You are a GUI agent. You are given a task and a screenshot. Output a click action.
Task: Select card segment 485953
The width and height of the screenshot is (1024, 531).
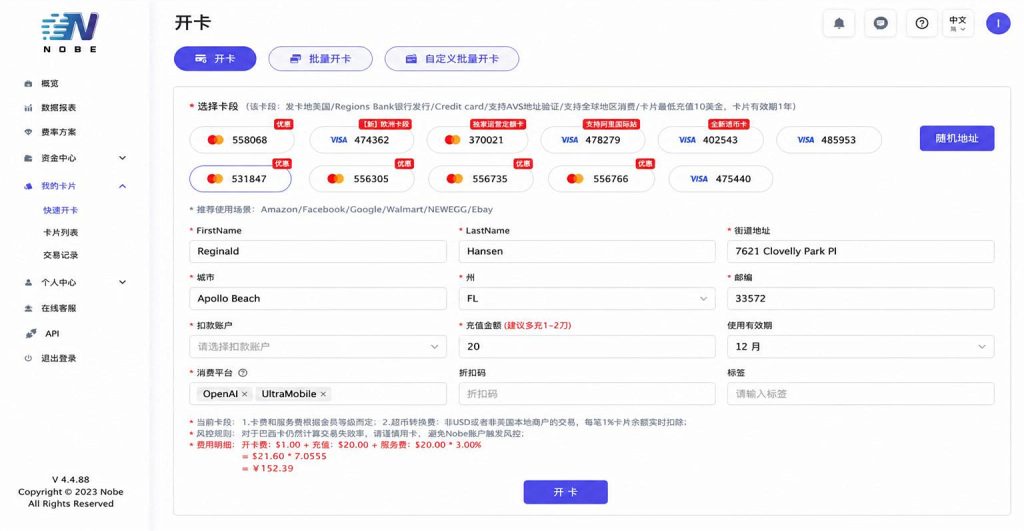(x=829, y=140)
